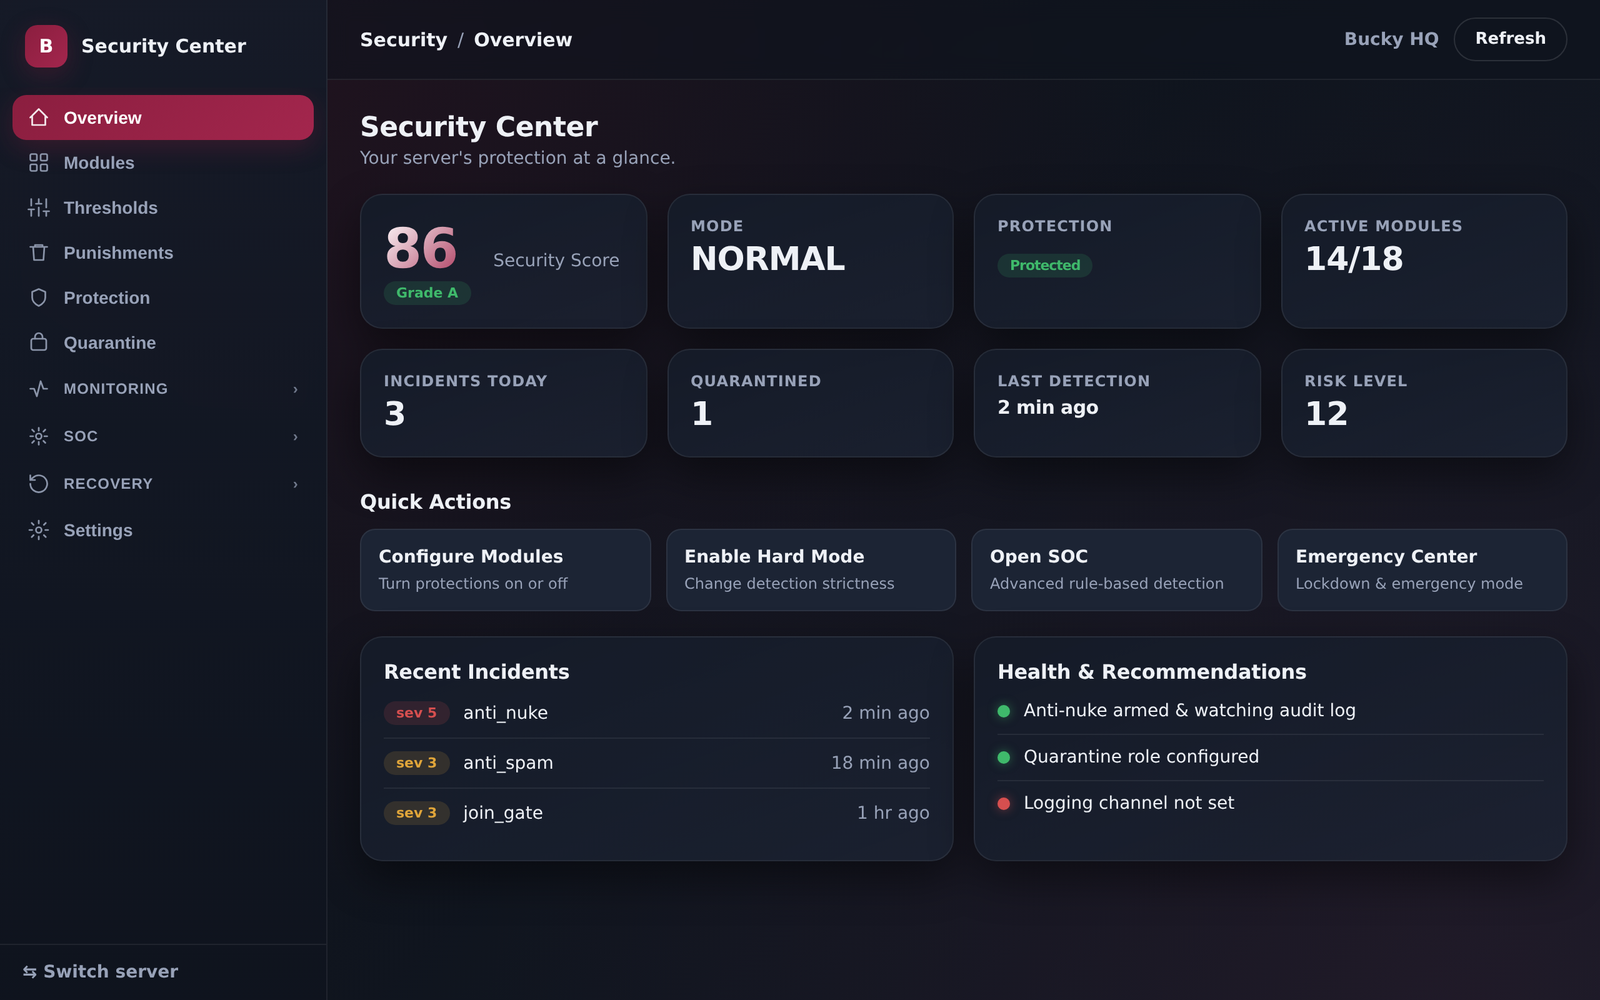The height and width of the screenshot is (1000, 1600).
Task: Click Quarantine role configured text
Action: (1141, 757)
